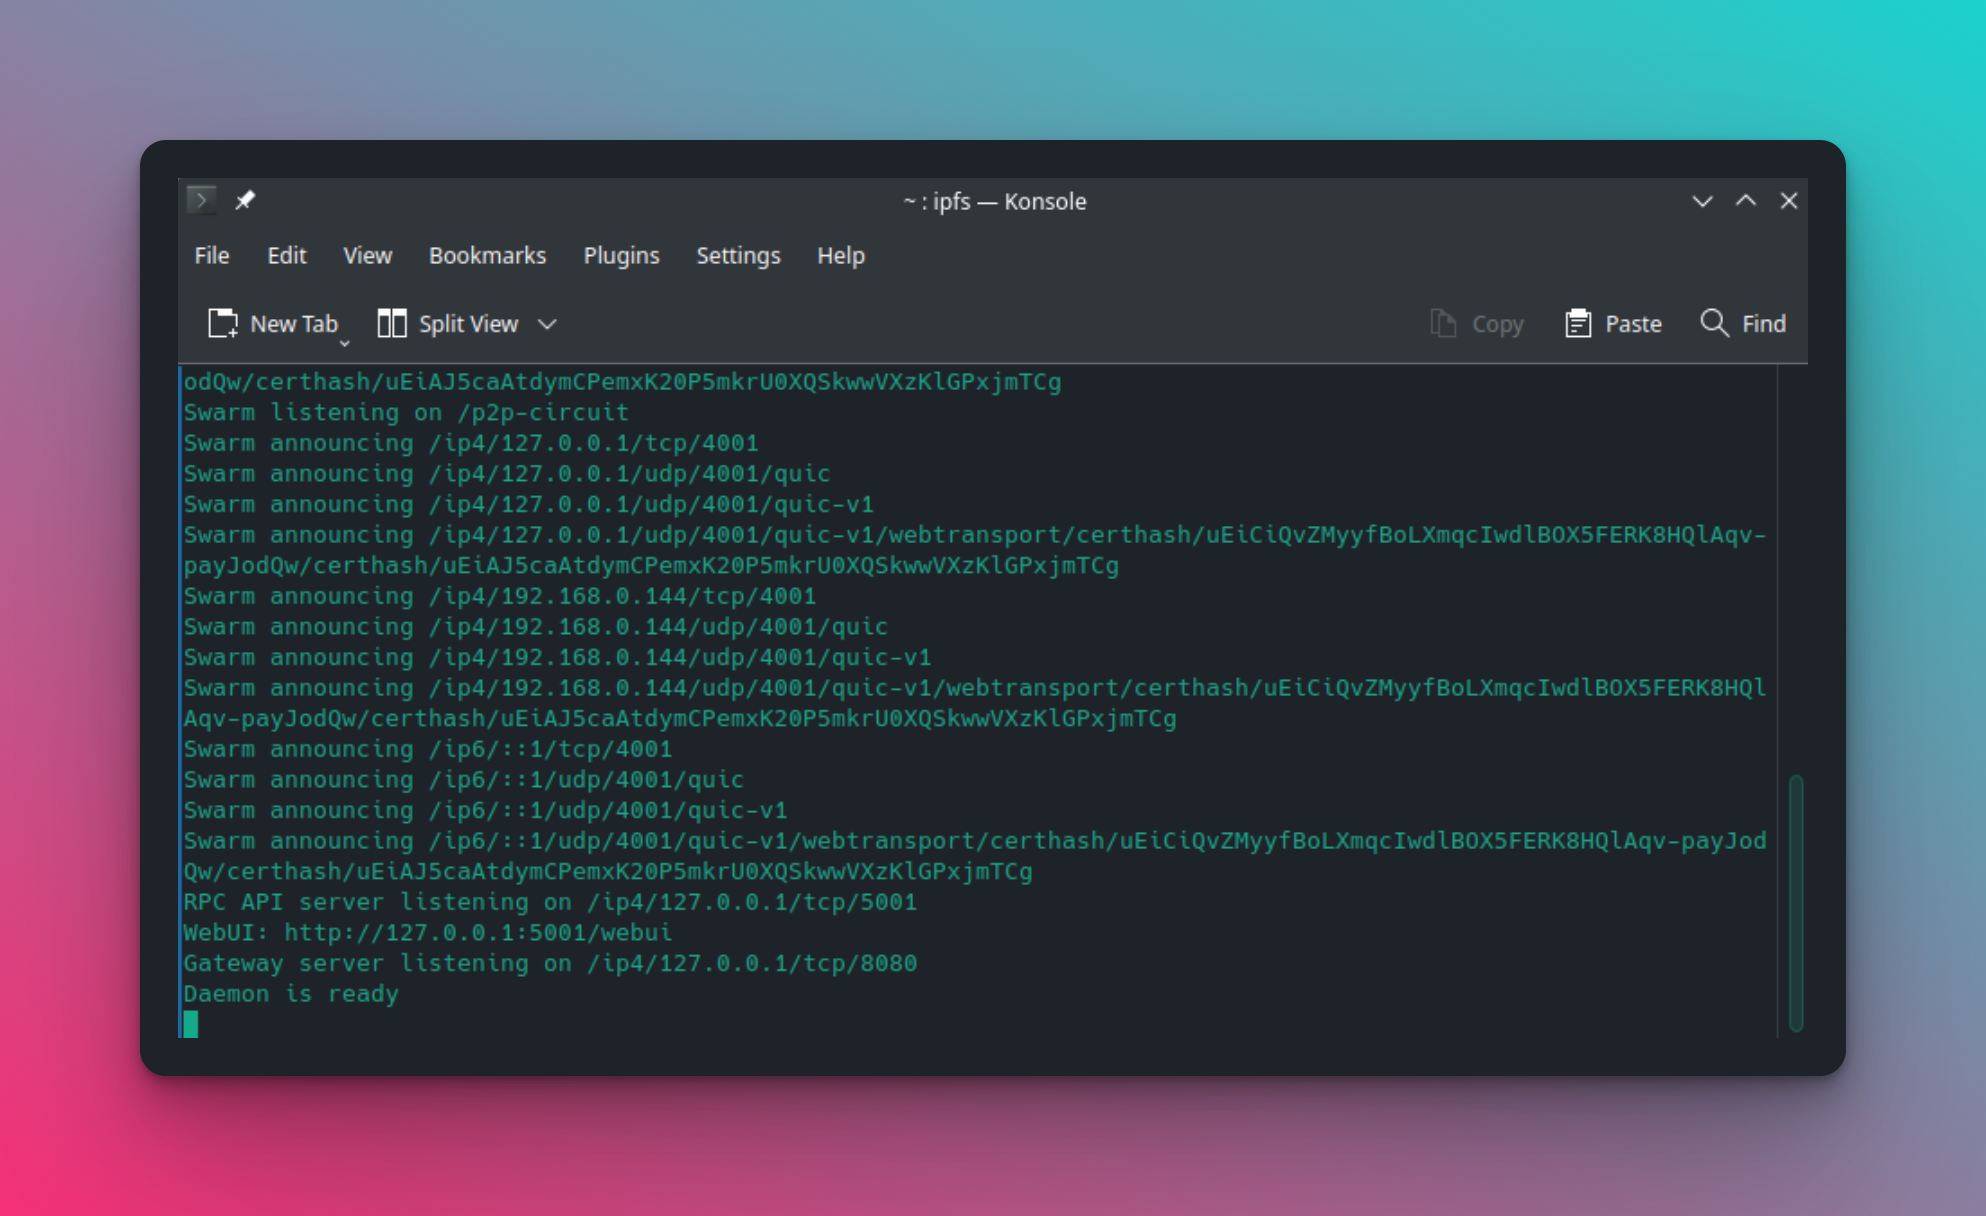Expand the Split View dropdown arrow
The width and height of the screenshot is (1986, 1216).
547,324
